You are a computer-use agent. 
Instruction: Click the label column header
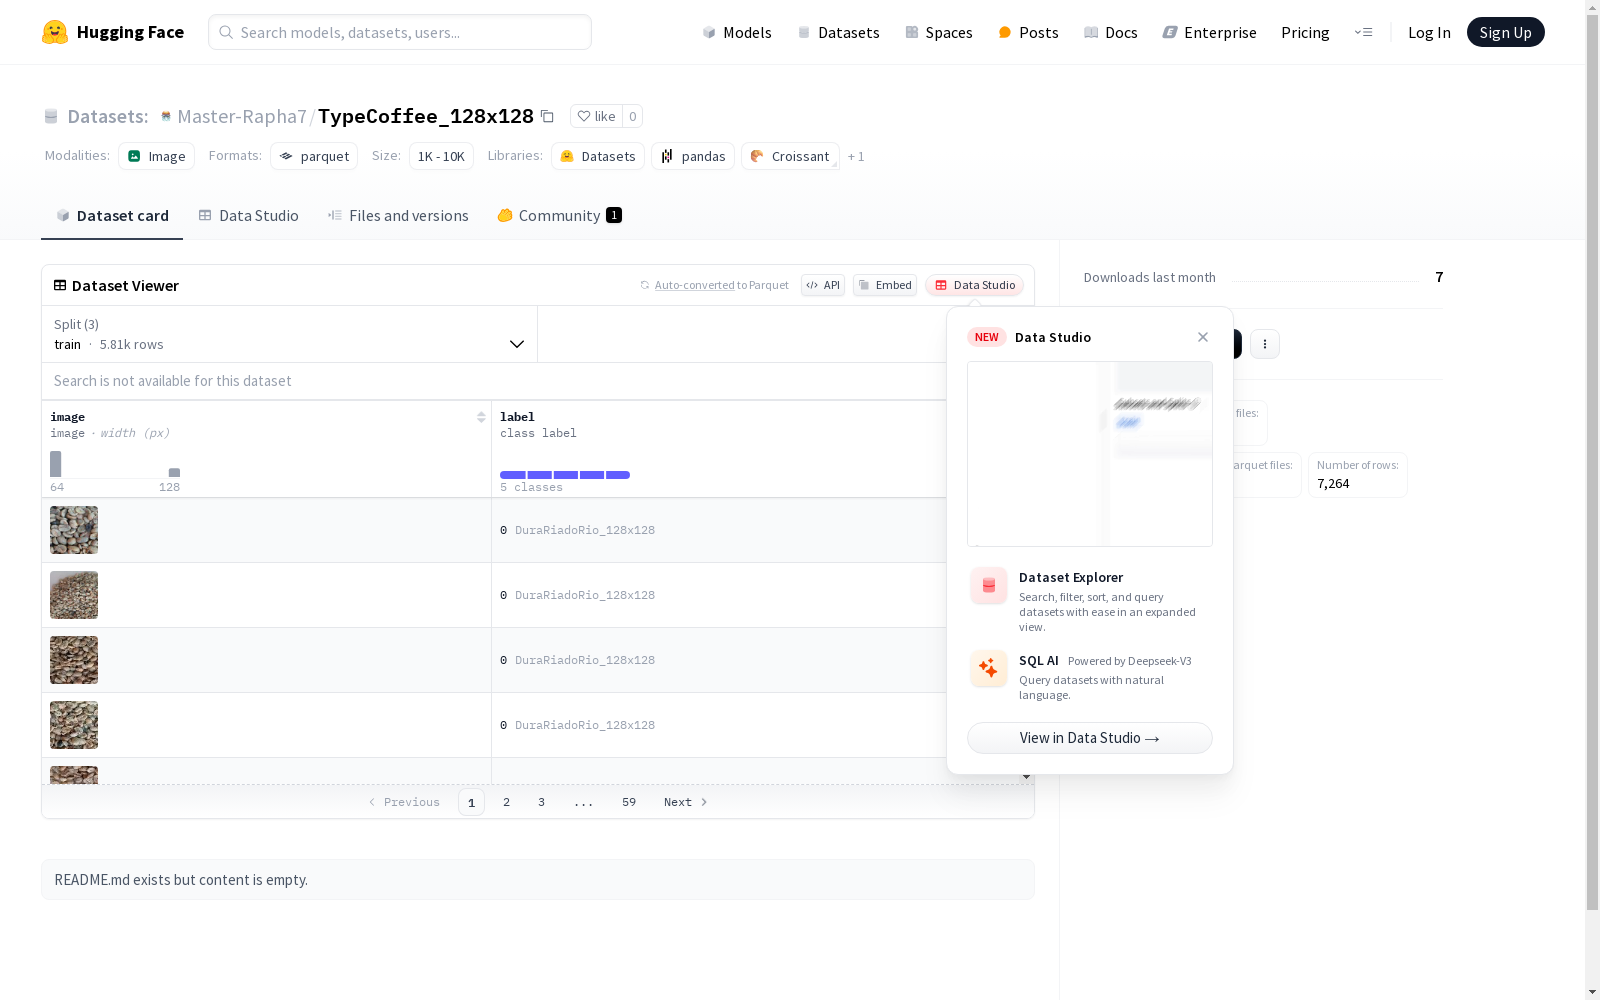coord(517,417)
